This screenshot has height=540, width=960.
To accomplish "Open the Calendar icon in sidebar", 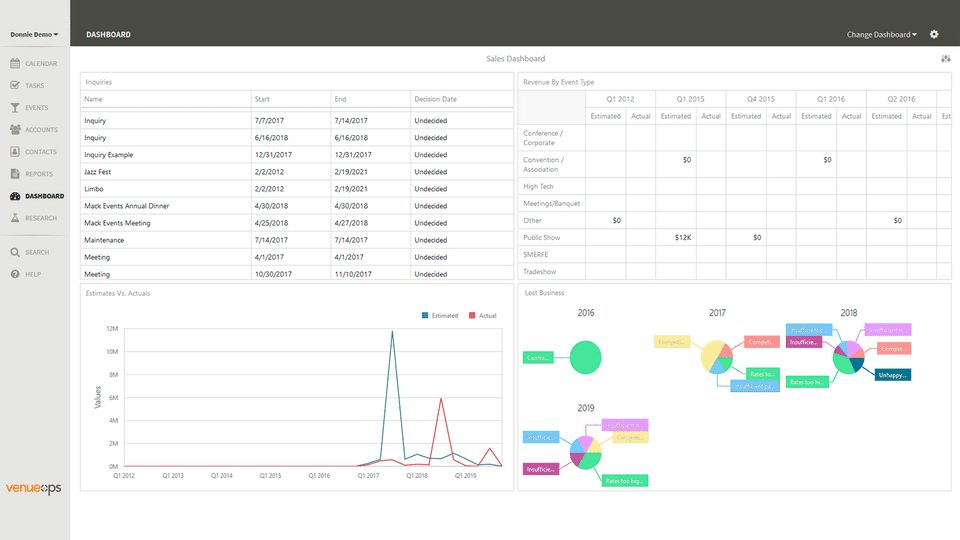I will pyautogui.click(x=15, y=63).
